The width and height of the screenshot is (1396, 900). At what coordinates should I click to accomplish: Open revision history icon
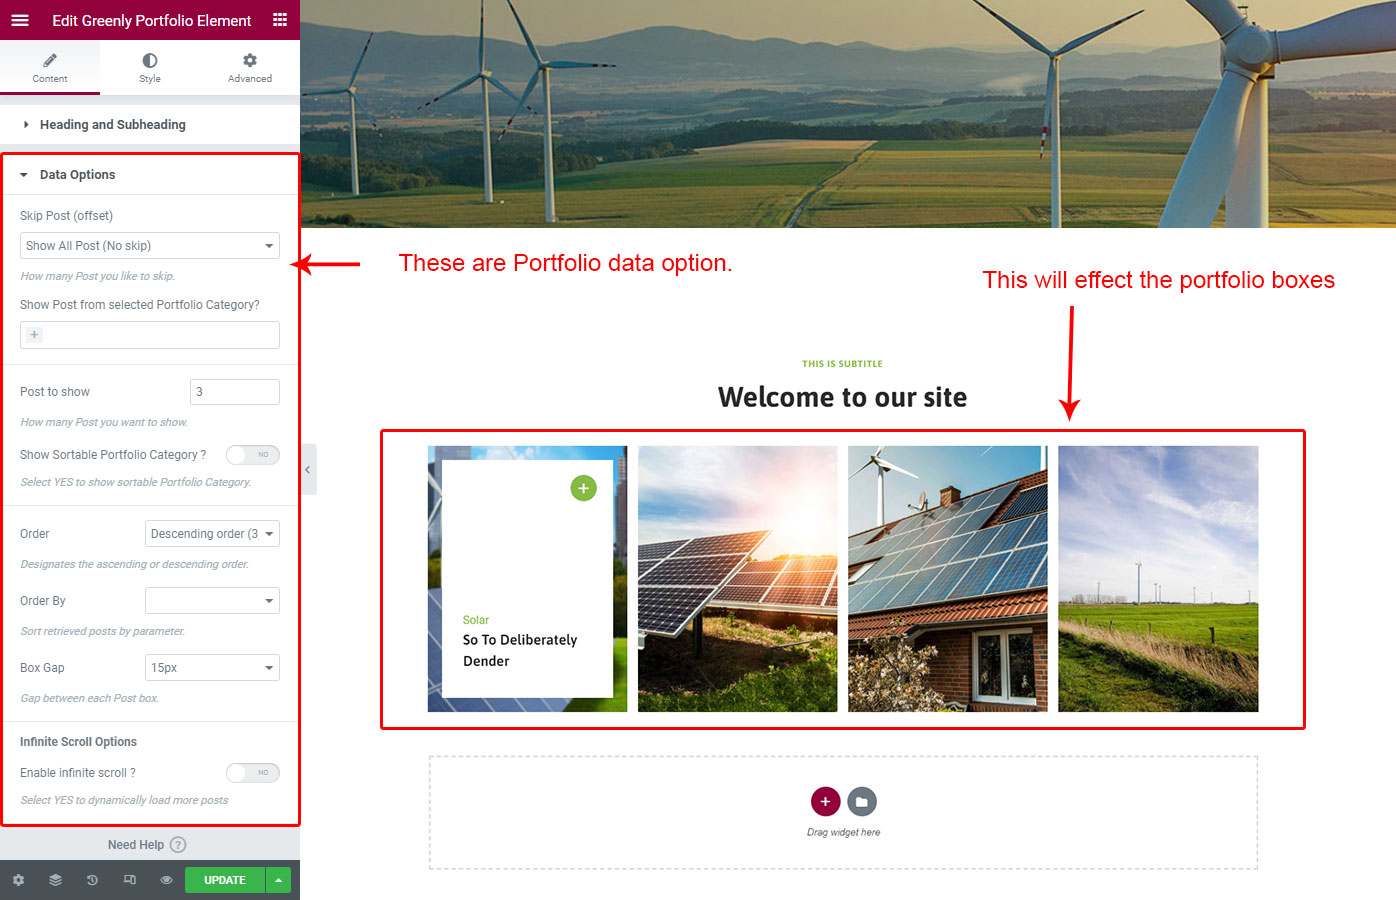click(x=92, y=880)
